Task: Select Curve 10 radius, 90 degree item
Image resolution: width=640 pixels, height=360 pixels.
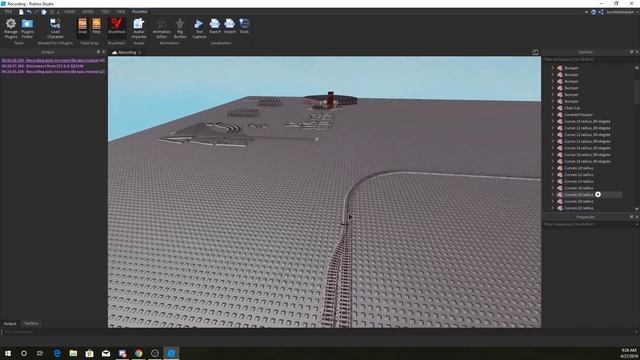Action: point(587,121)
